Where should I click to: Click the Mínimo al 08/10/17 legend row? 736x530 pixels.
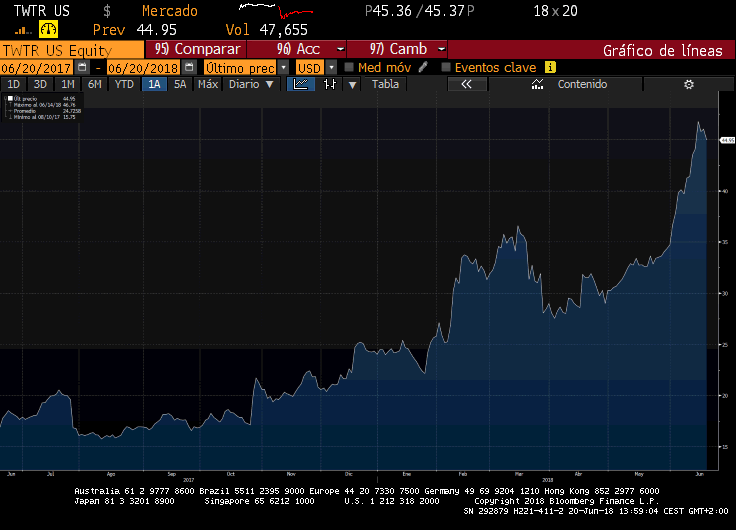click(x=44, y=117)
